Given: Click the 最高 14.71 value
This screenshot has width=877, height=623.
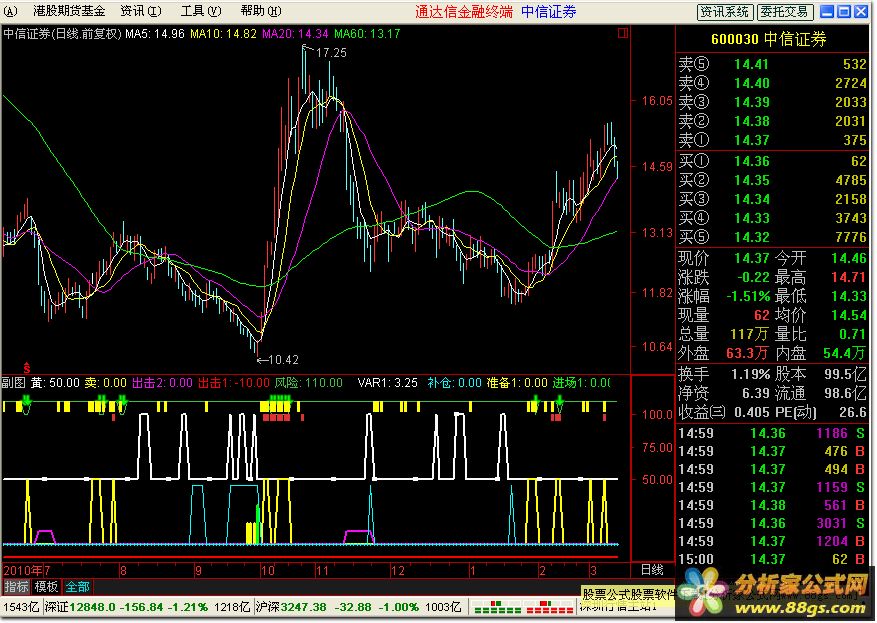Looking at the screenshot, I should [848, 277].
